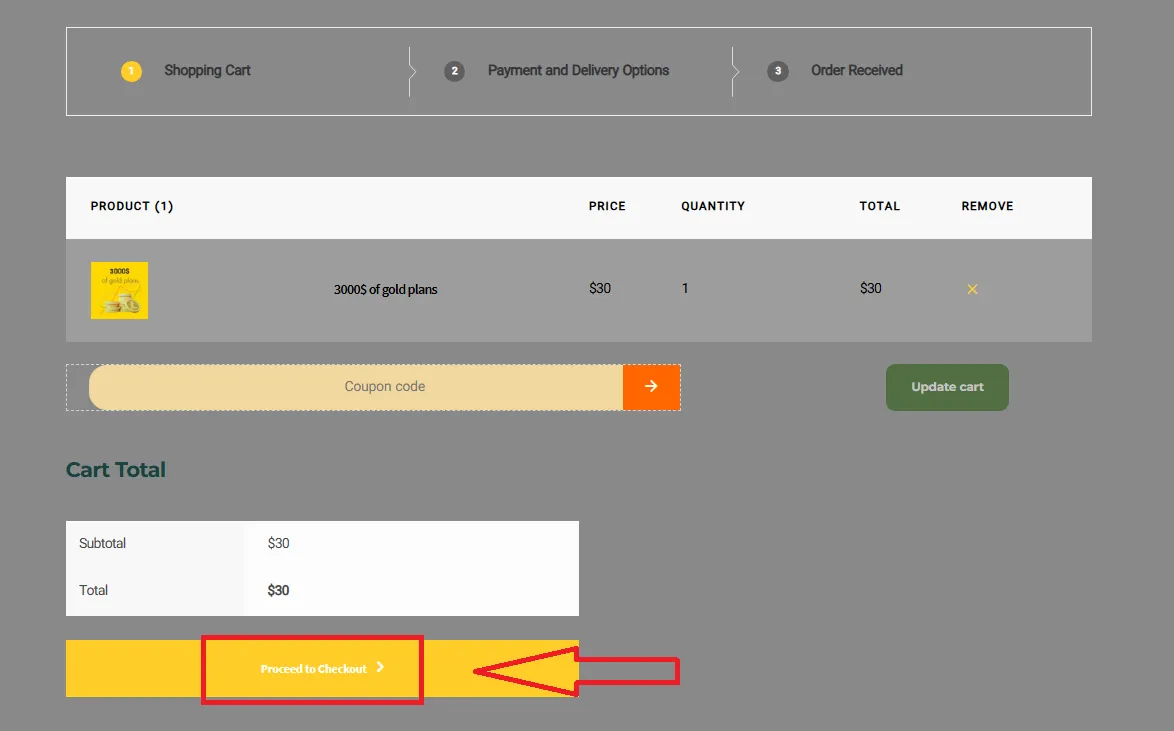This screenshot has width=1174, height=731.
Task: Click the Cart Total heading
Action: click(x=116, y=470)
